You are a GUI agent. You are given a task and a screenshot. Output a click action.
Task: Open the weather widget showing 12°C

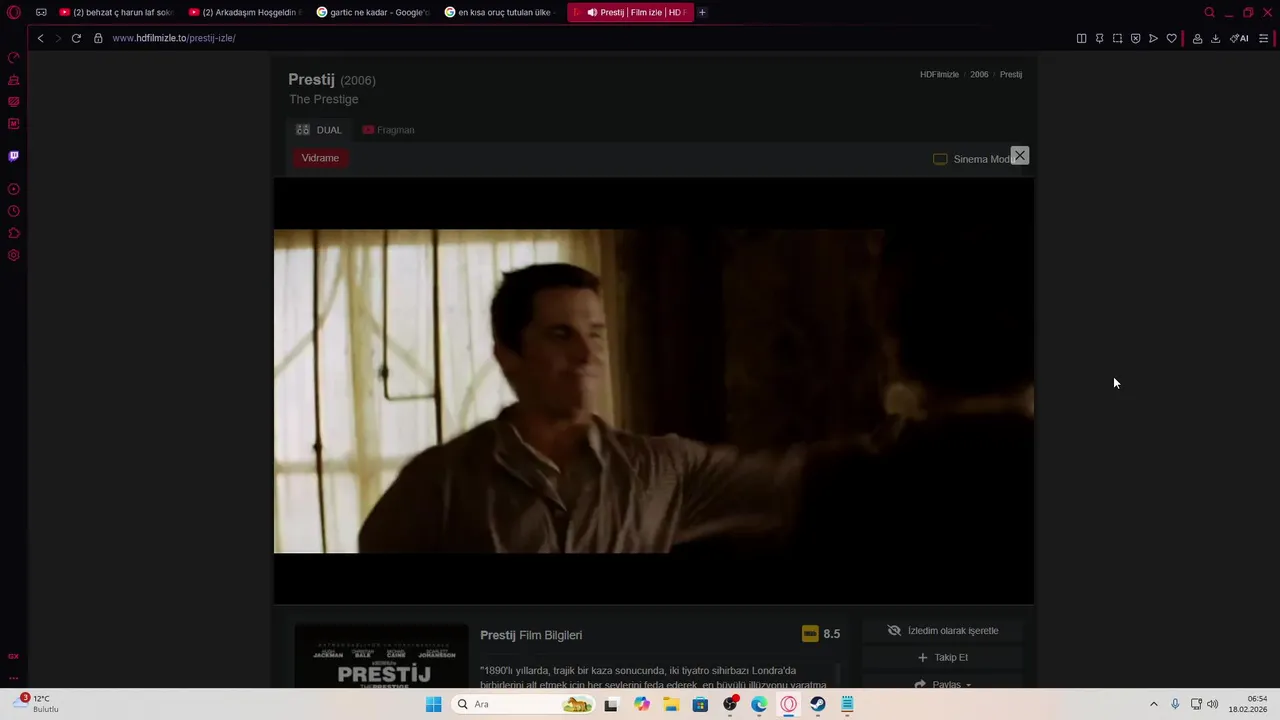click(x=36, y=704)
